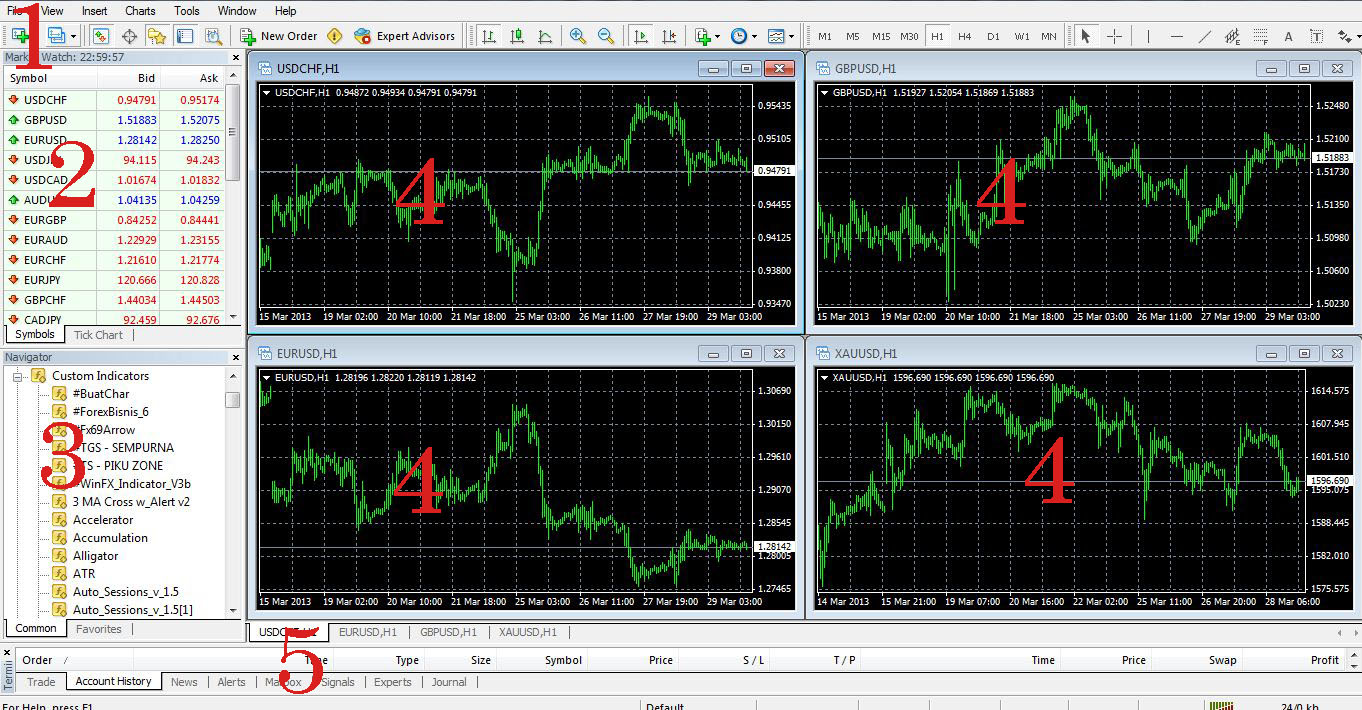Open the Templates dropdown arrow
Screen dimensions: 1362x710
pos(792,36)
